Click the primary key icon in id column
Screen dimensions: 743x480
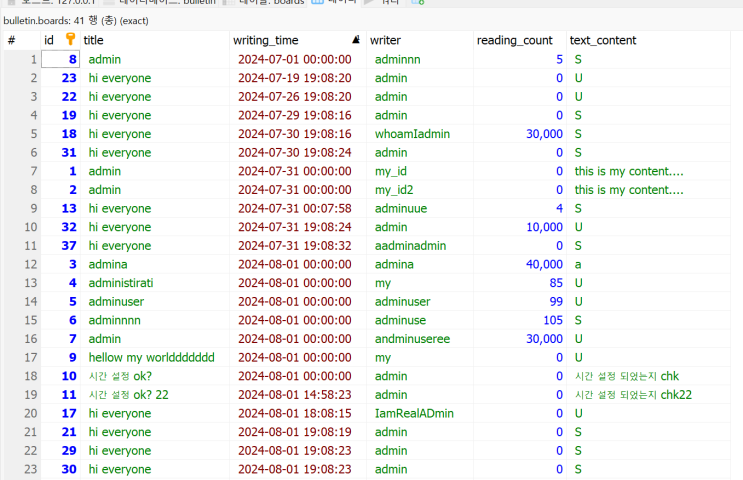[70, 39]
